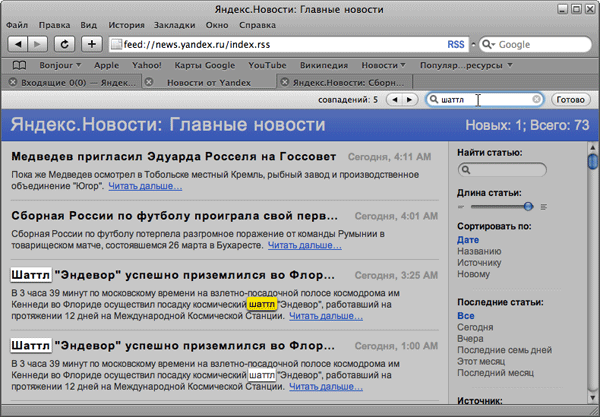Click the article length slider knob

pos(528,207)
